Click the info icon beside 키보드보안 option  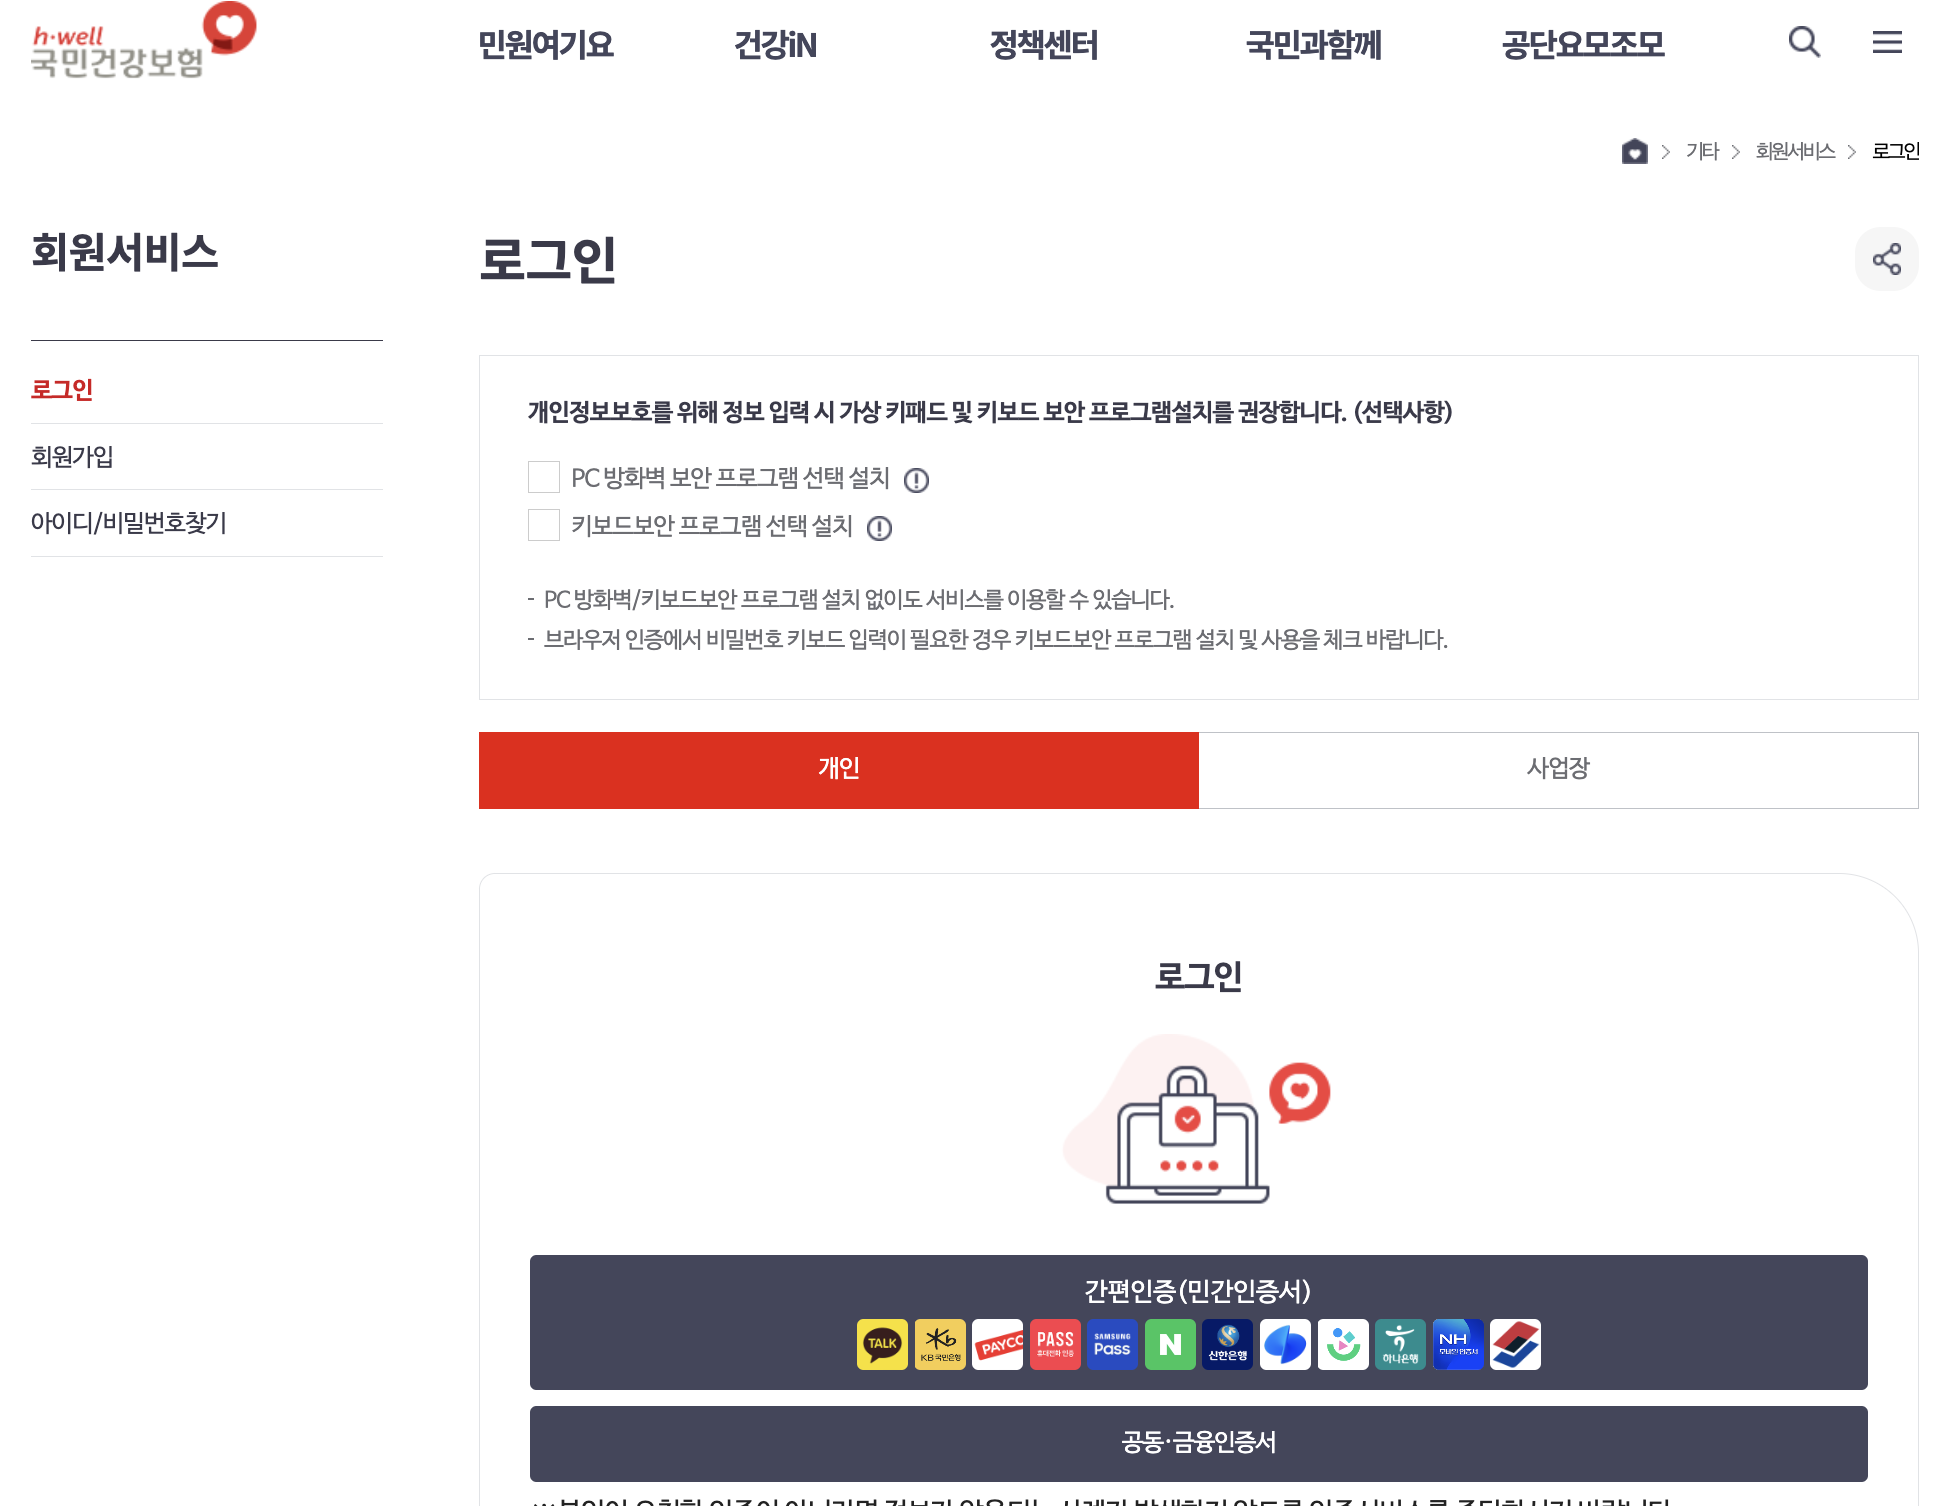coord(879,528)
